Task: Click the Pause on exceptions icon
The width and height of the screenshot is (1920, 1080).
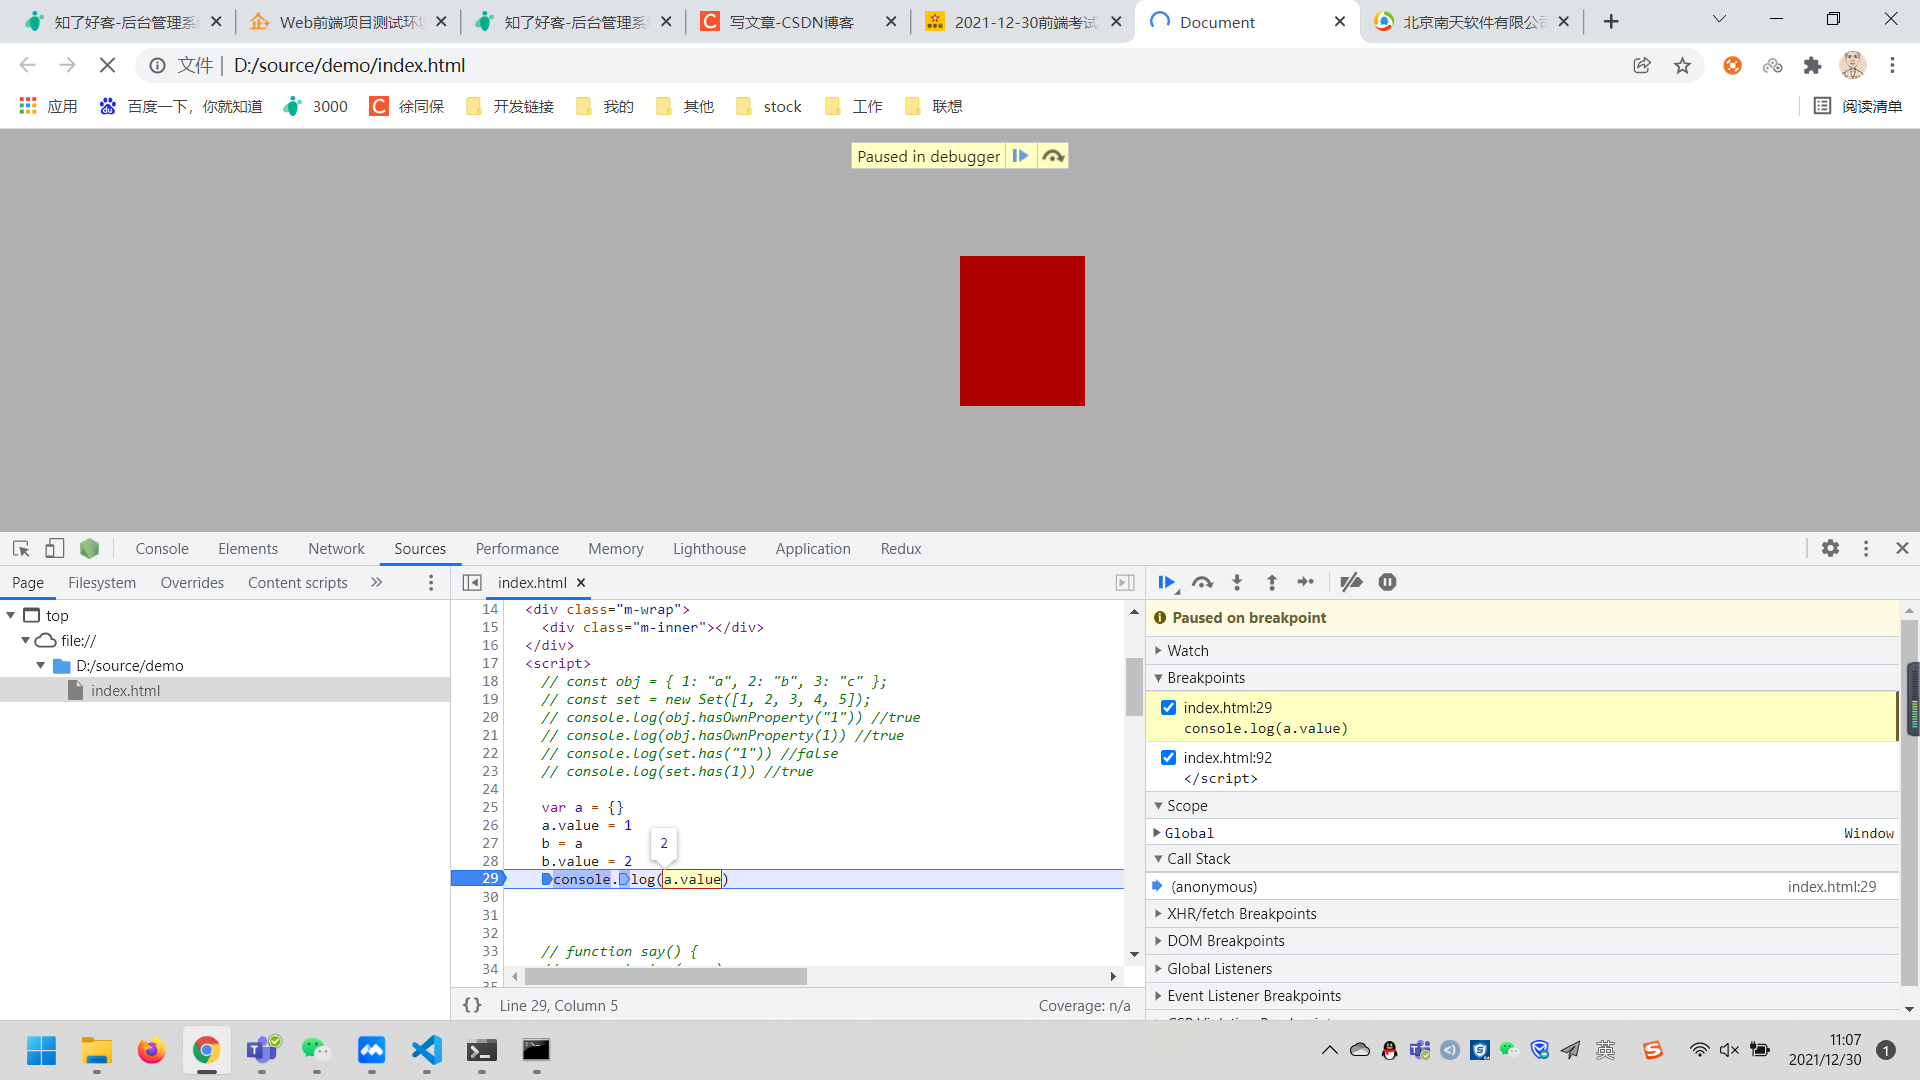Action: coord(1387,582)
